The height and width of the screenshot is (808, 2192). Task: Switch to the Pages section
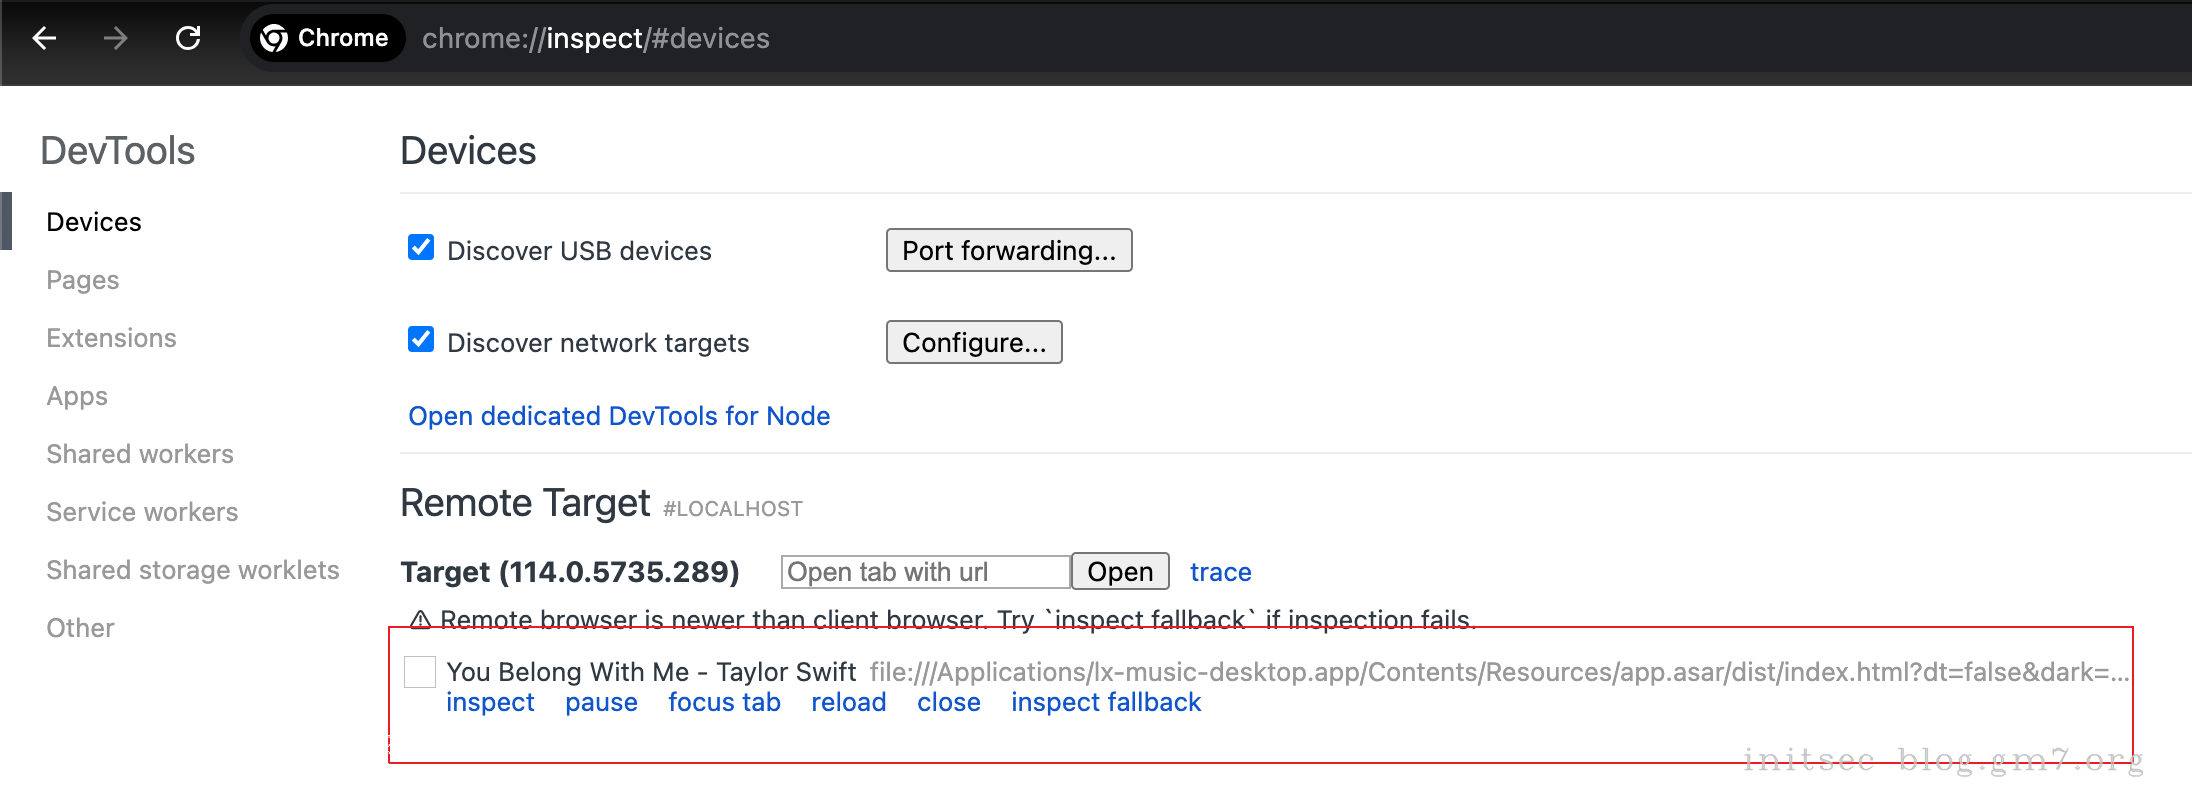[83, 280]
